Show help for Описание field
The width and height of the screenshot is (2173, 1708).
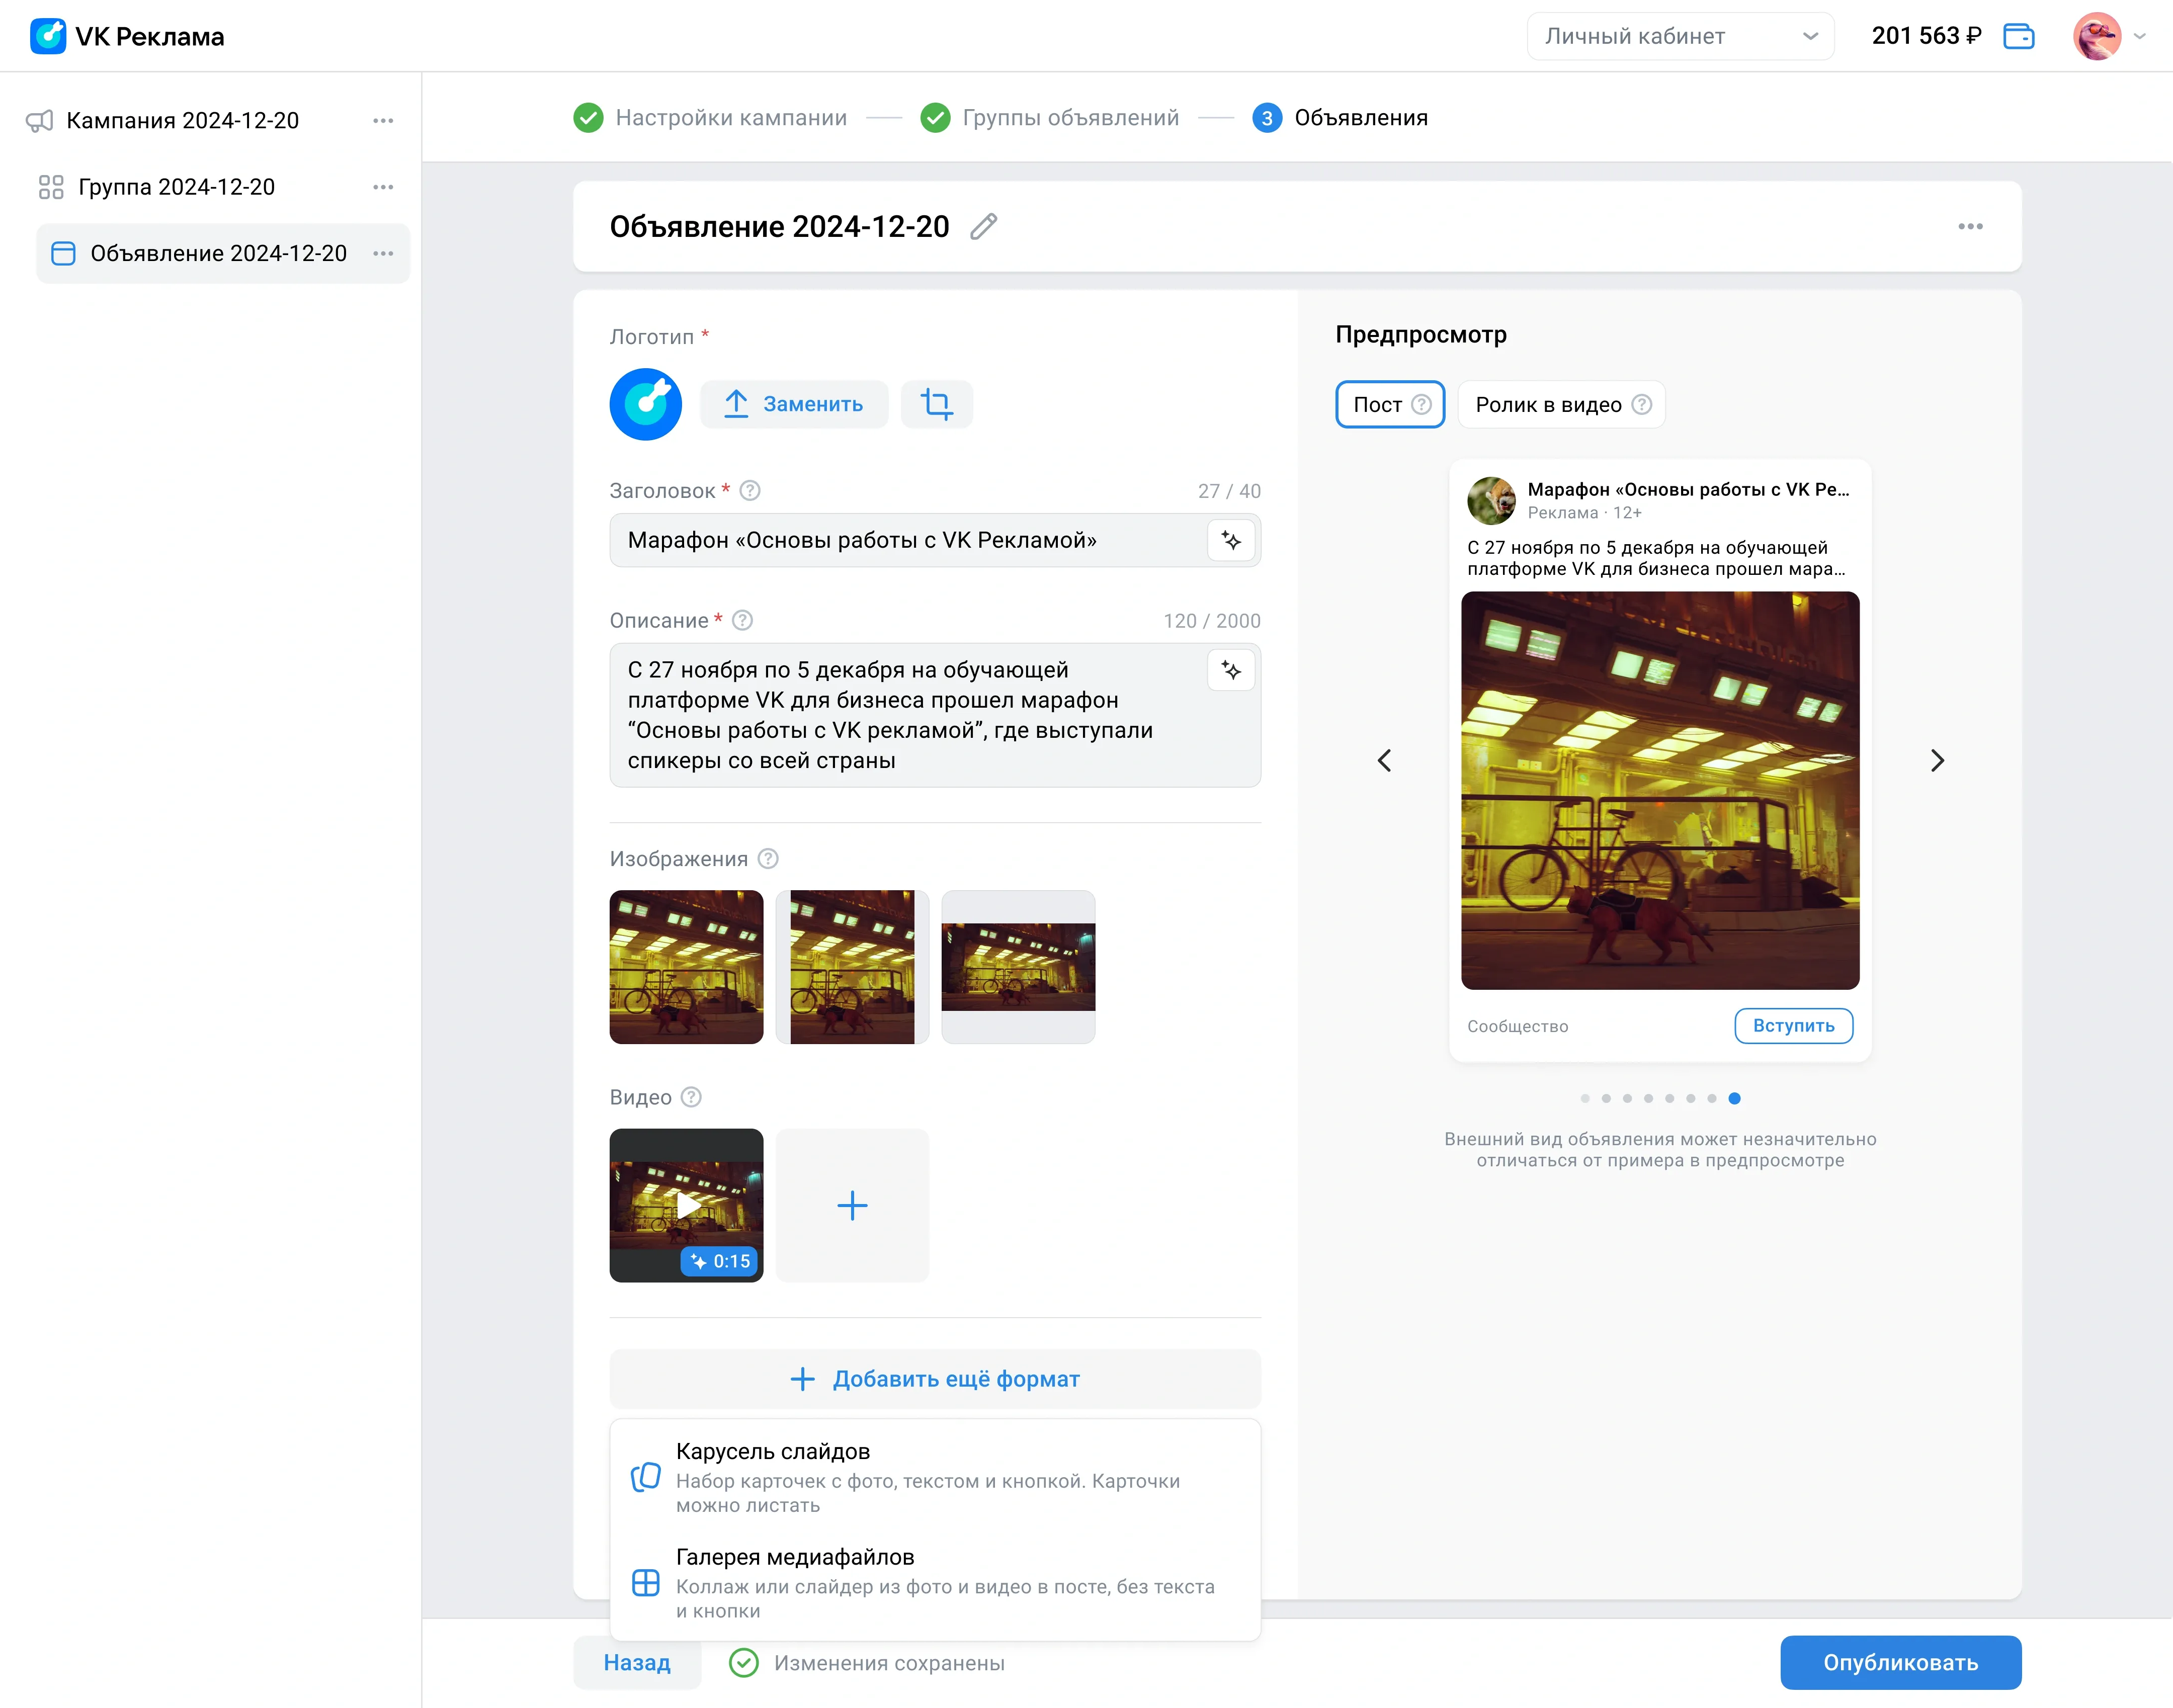point(742,620)
